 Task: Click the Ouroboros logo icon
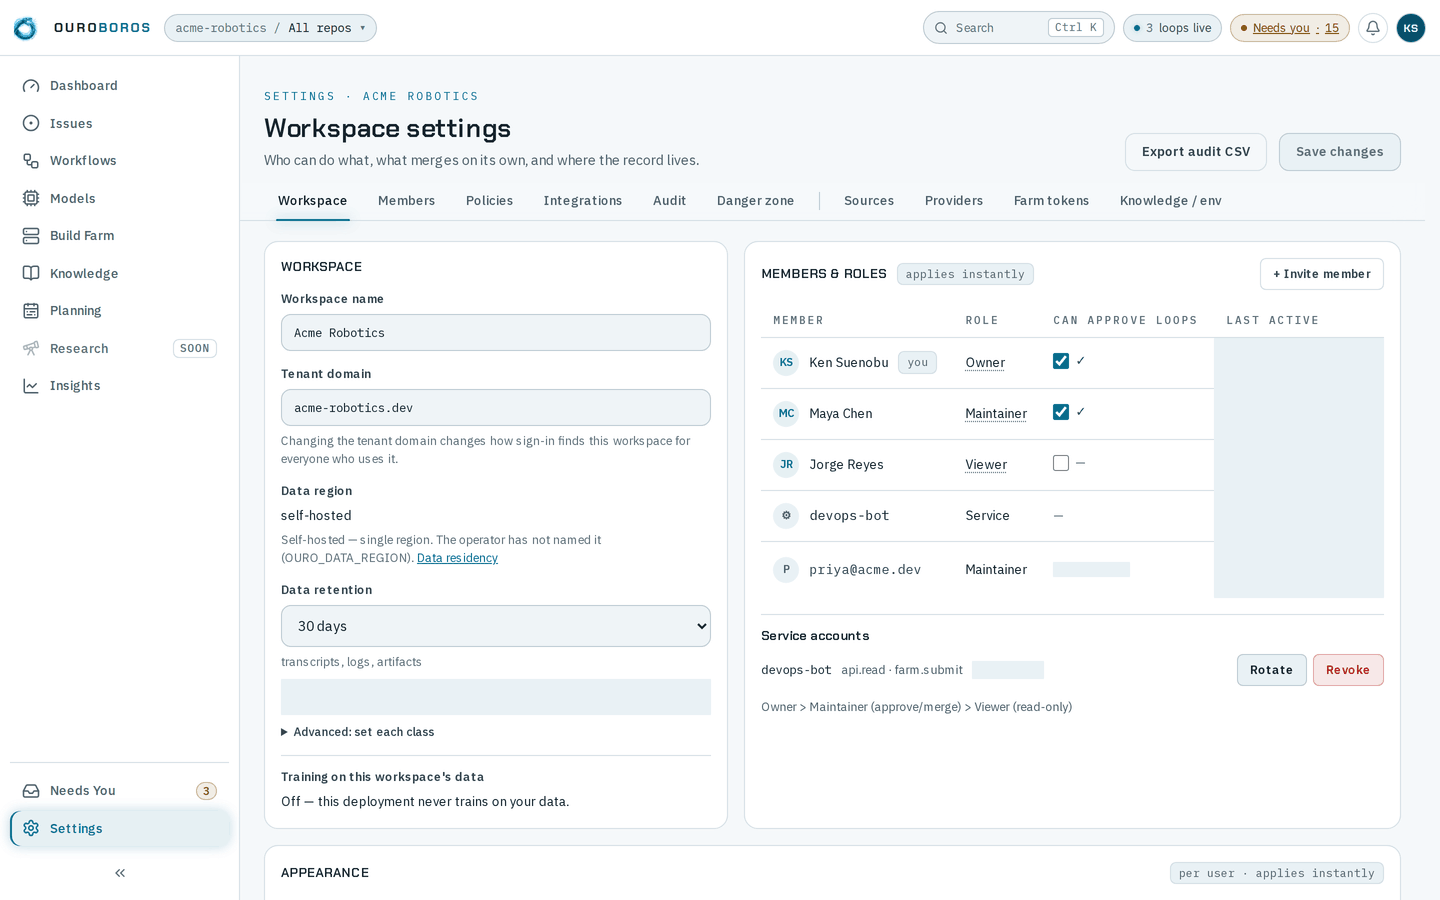pos(25,28)
